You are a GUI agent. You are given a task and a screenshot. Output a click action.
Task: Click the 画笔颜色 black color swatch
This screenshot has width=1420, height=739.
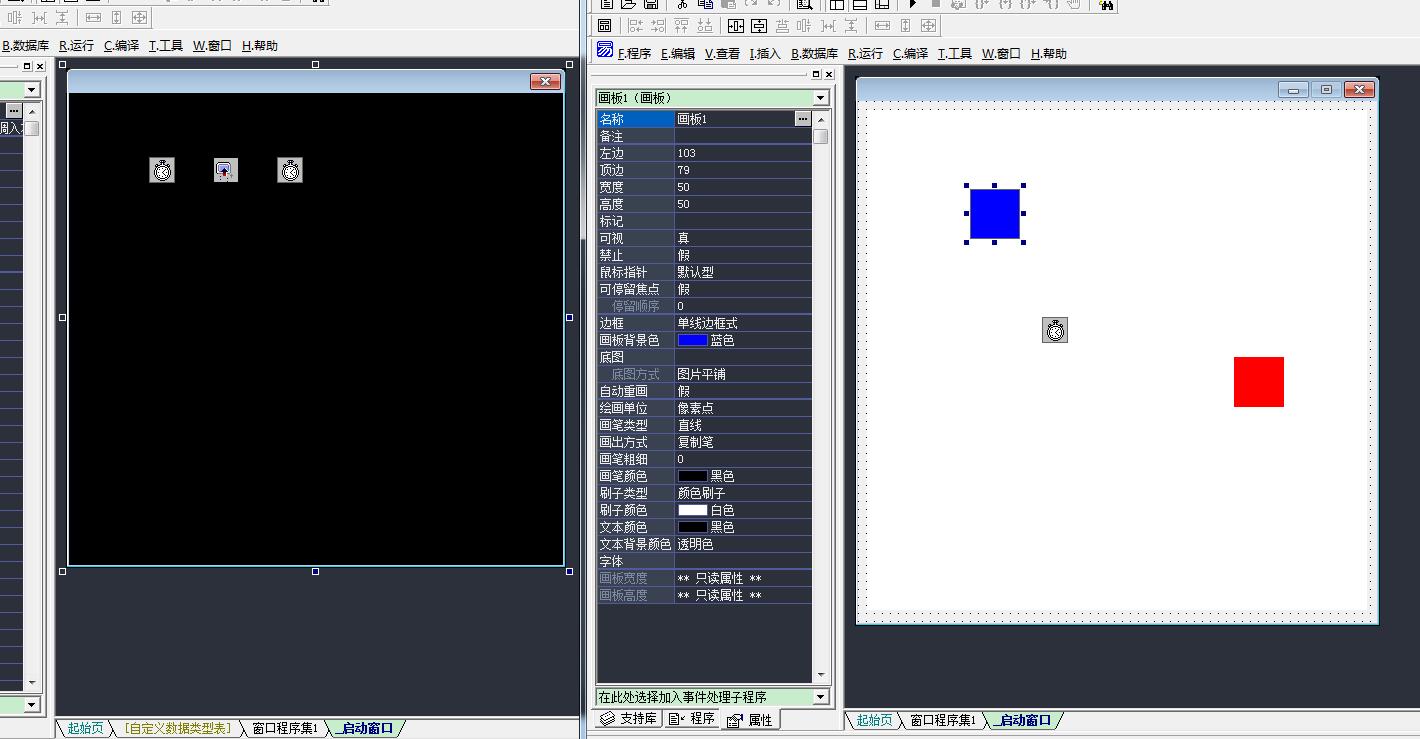pos(692,476)
